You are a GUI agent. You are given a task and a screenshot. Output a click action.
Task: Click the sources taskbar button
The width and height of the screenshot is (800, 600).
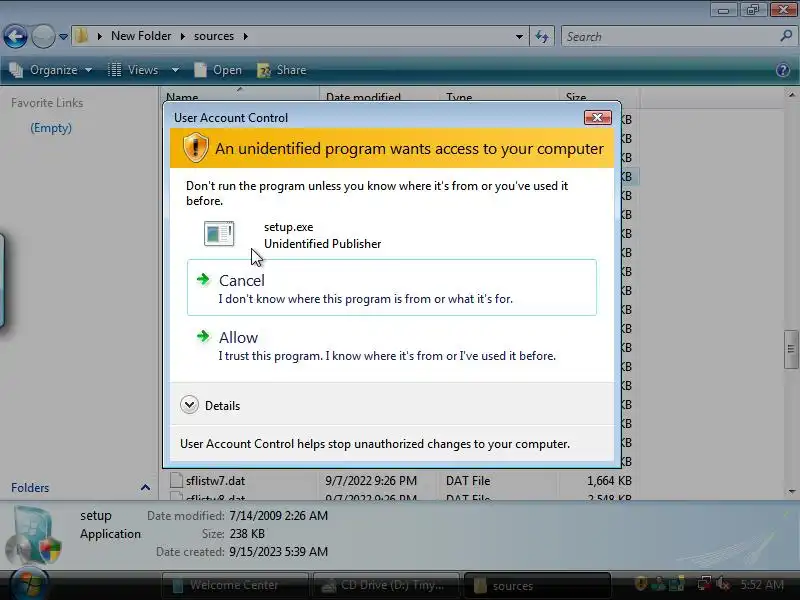click(x=537, y=586)
